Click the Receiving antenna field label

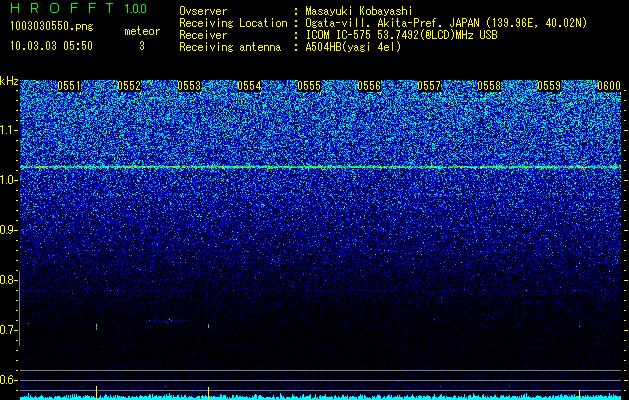pos(230,47)
